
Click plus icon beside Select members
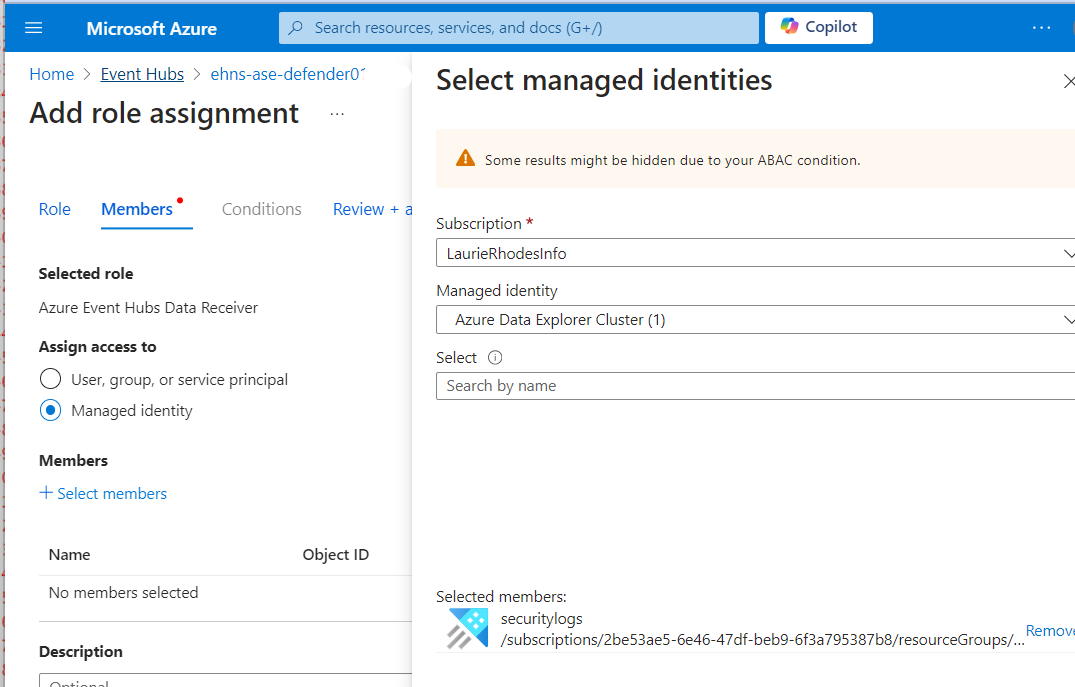coord(46,493)
